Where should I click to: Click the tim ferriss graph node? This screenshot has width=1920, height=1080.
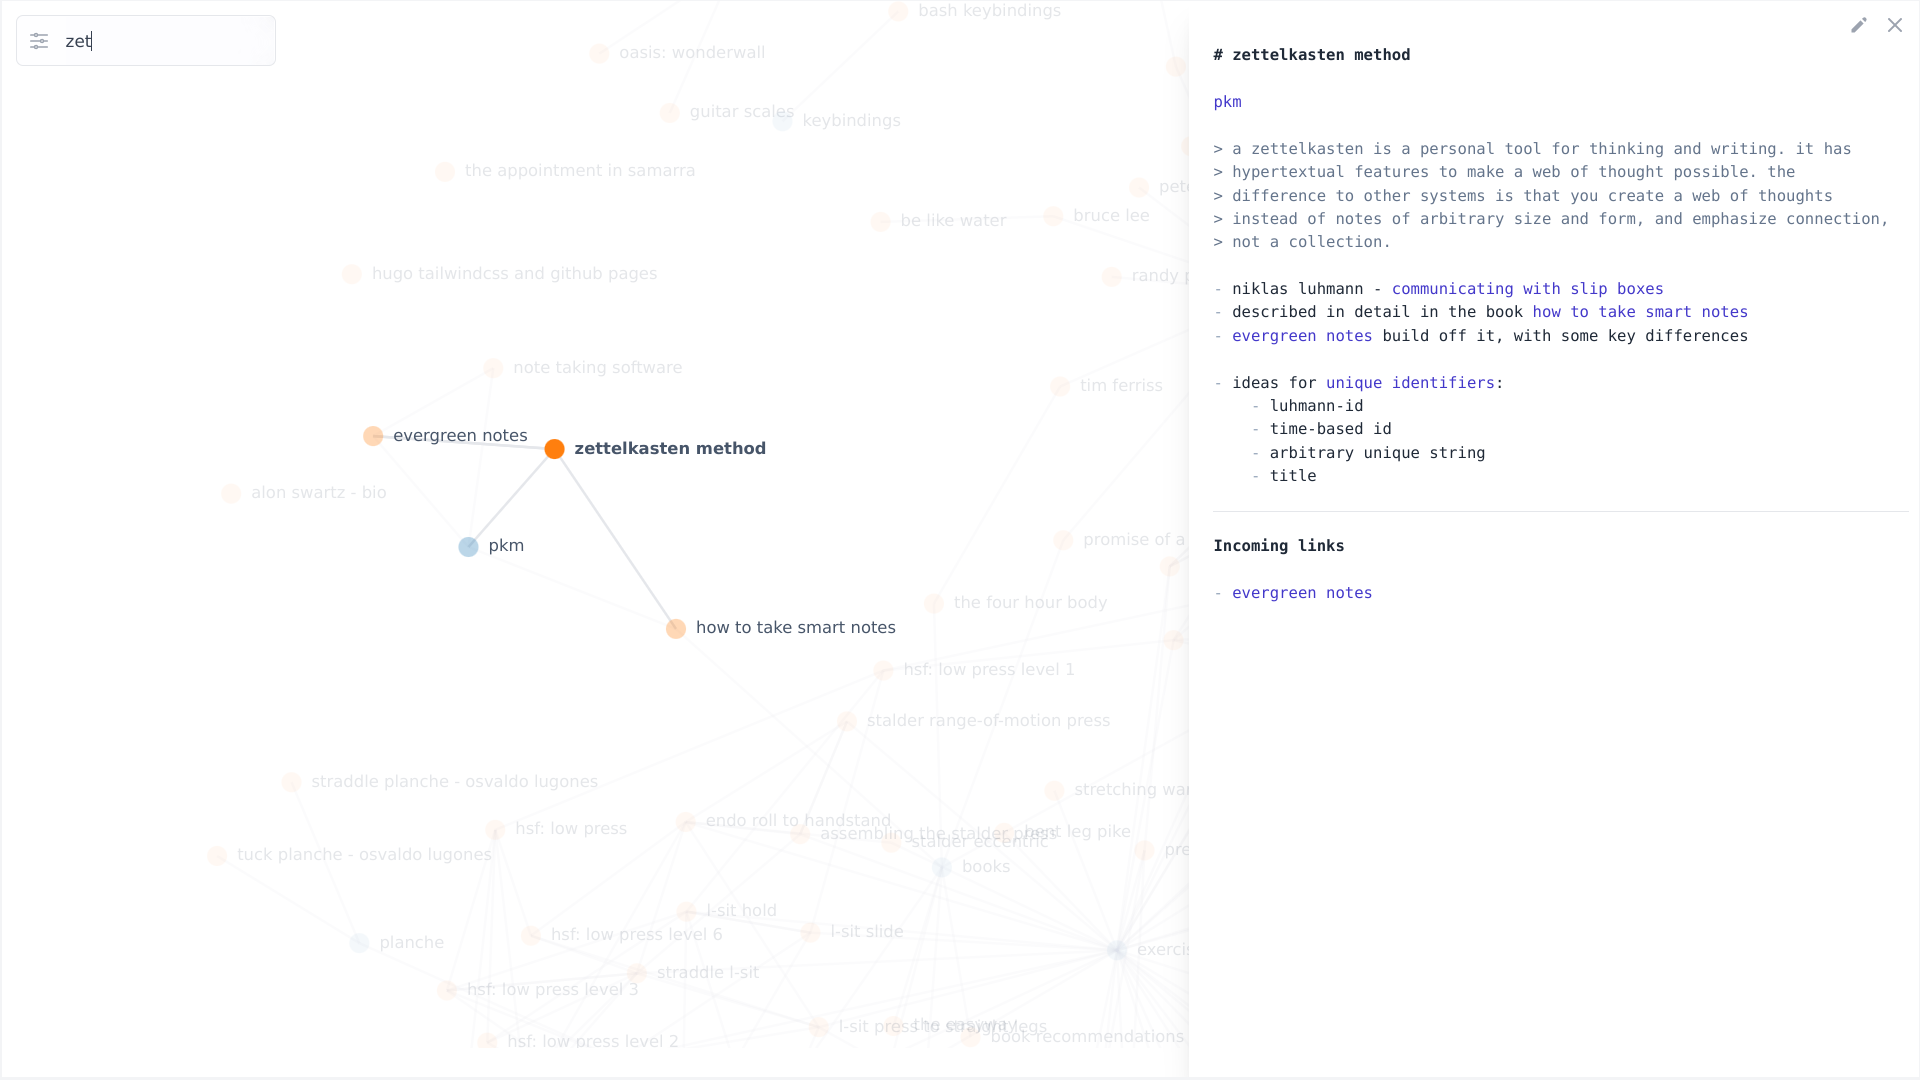tap(1060, 387)
